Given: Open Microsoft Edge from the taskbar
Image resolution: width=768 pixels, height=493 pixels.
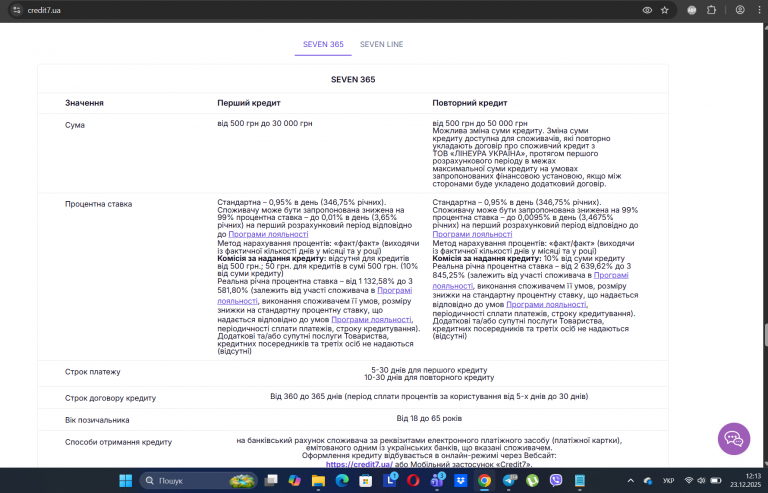Looking at the screenshot, I should pos(342,481).
